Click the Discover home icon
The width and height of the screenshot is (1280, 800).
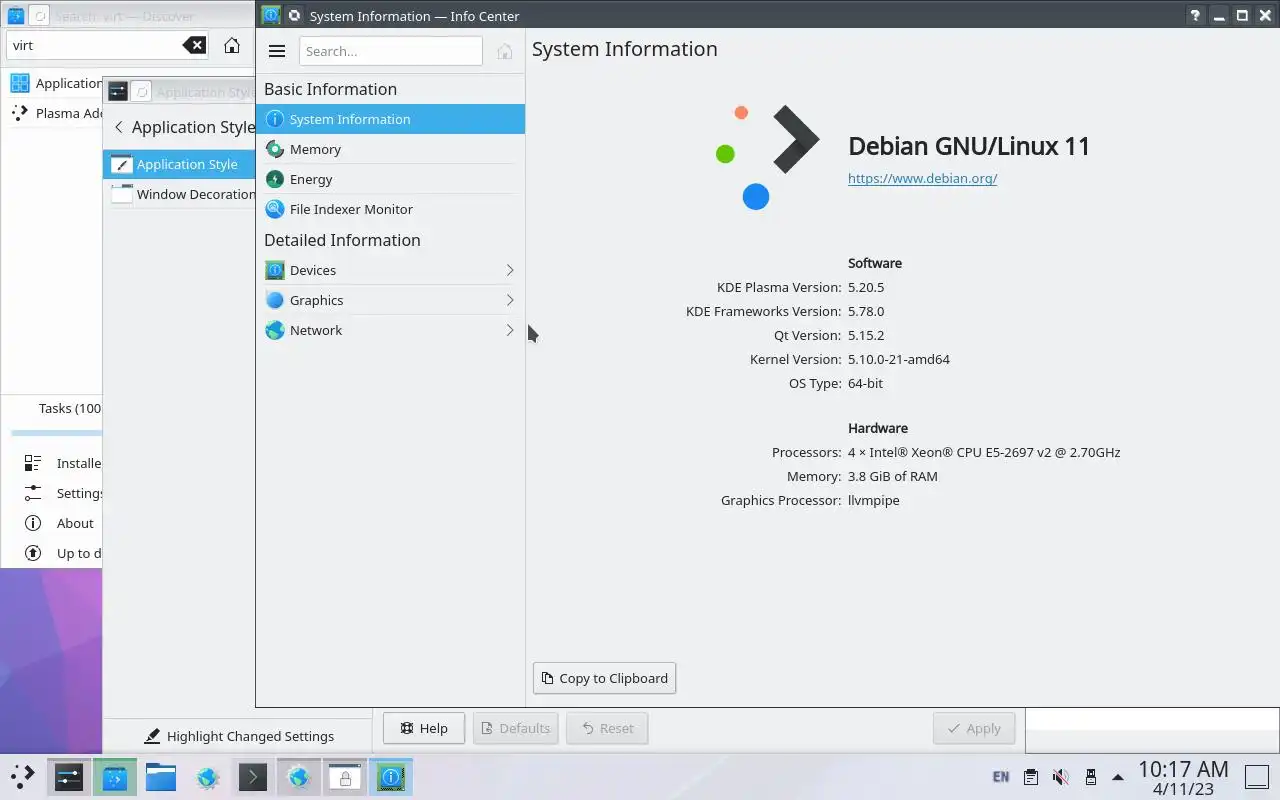coord(232,45)
